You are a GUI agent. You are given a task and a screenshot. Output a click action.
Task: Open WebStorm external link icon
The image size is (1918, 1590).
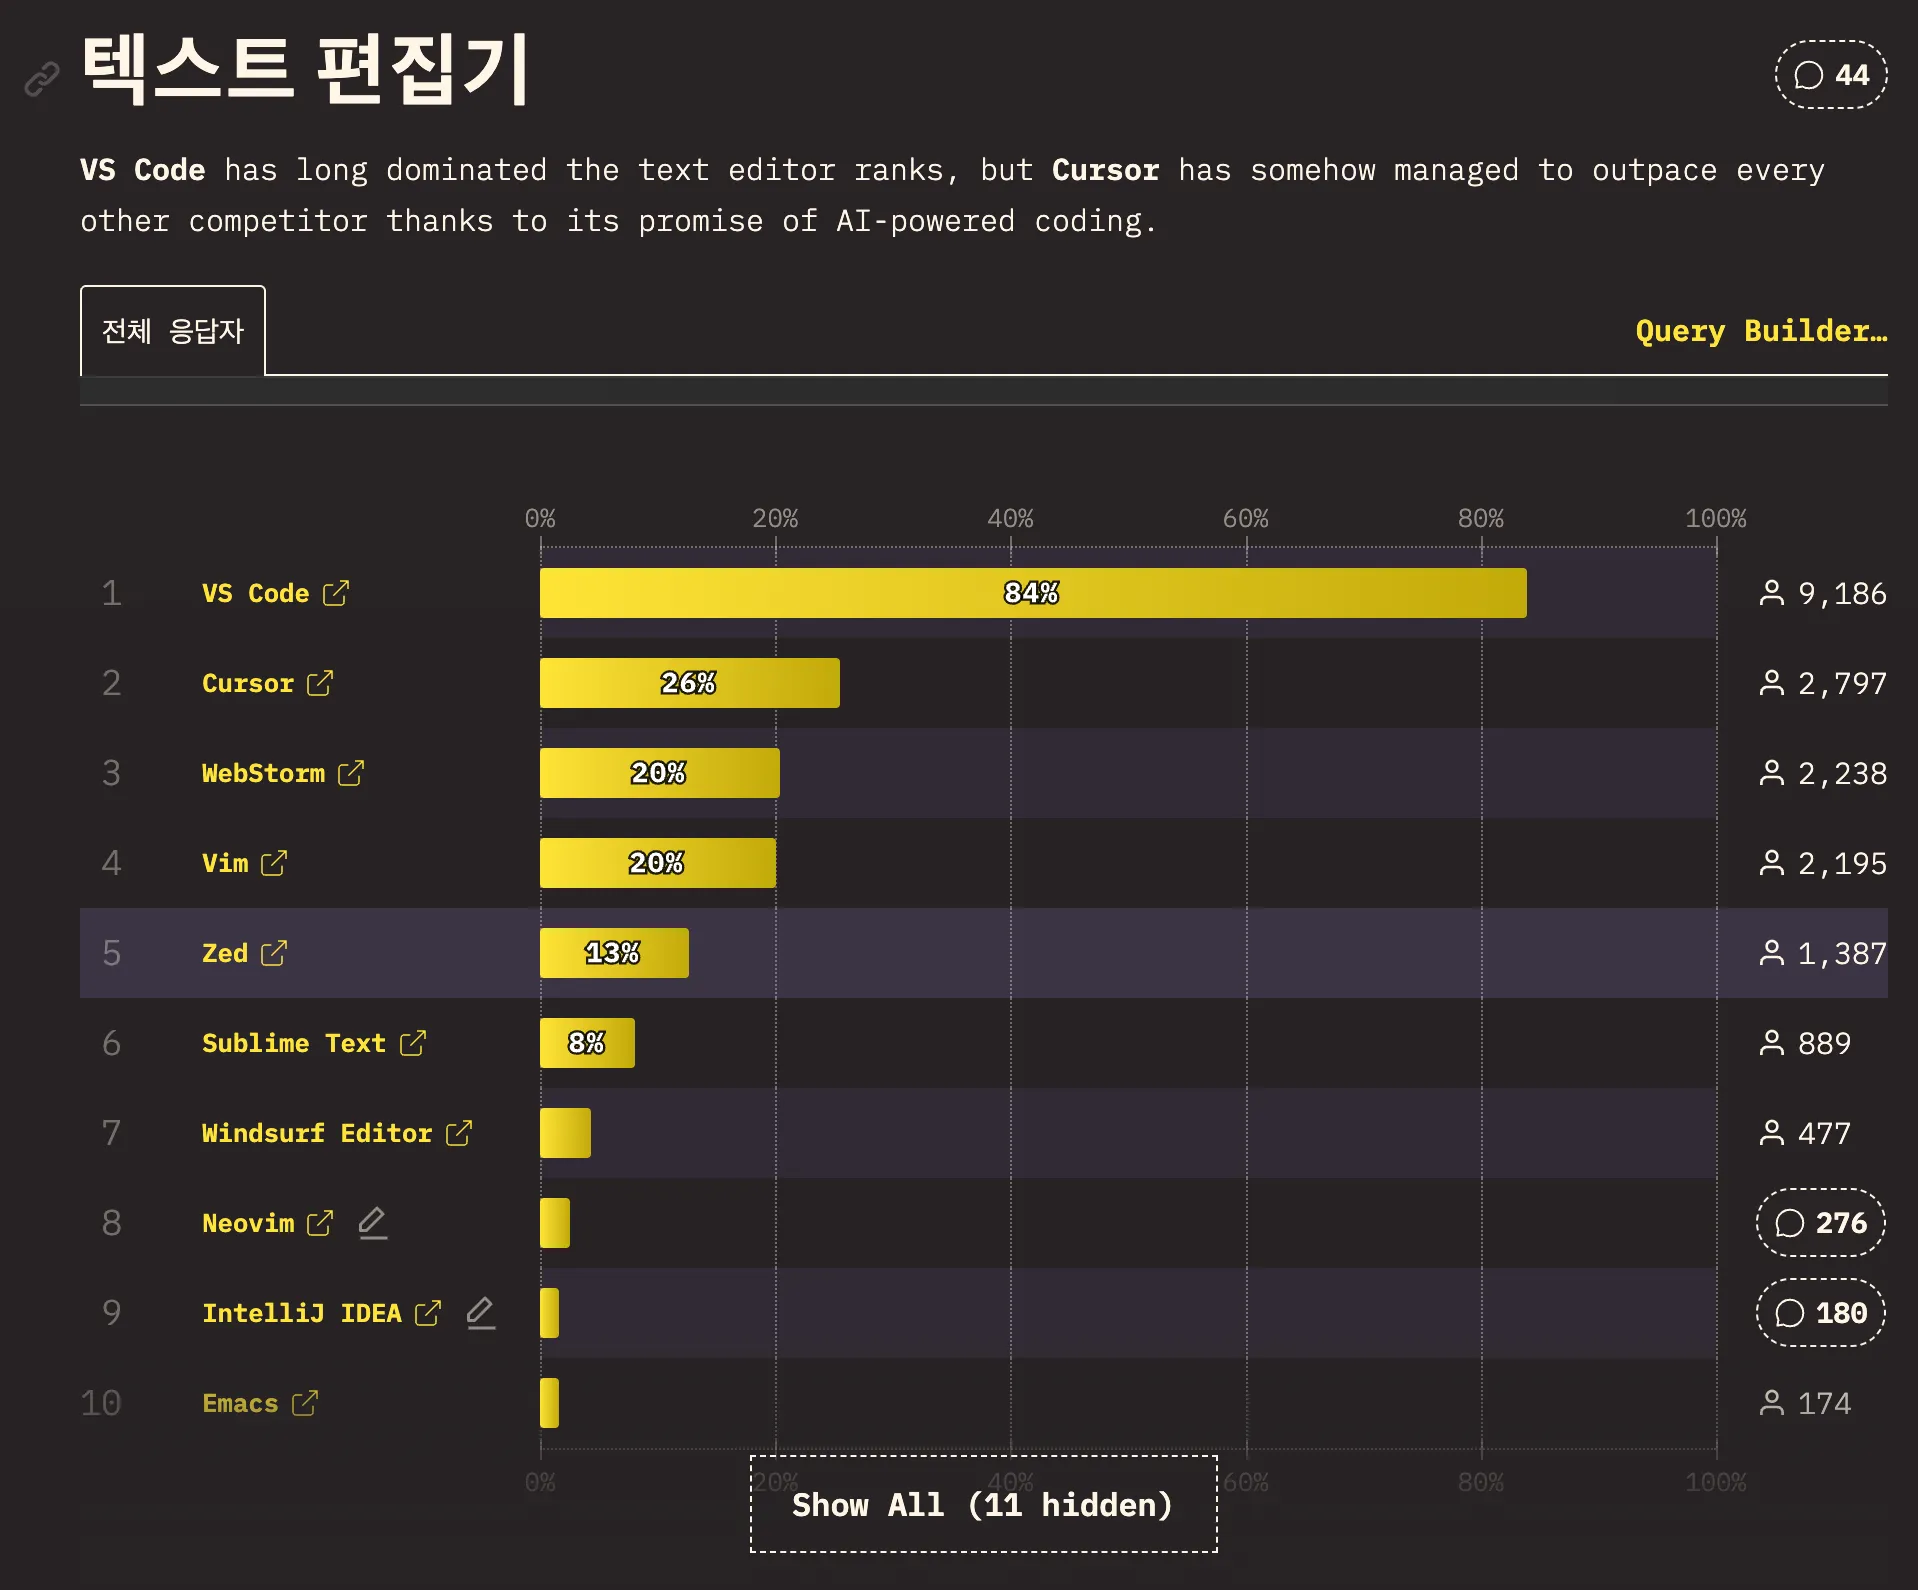pyautogui.click(x=351, y=773)
